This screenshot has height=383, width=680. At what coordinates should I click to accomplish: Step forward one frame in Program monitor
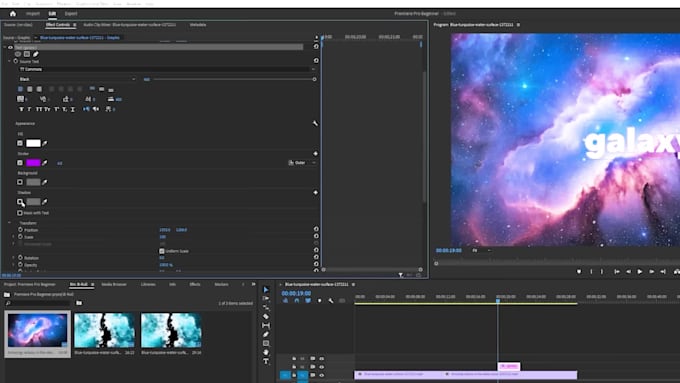pos(651,272)
